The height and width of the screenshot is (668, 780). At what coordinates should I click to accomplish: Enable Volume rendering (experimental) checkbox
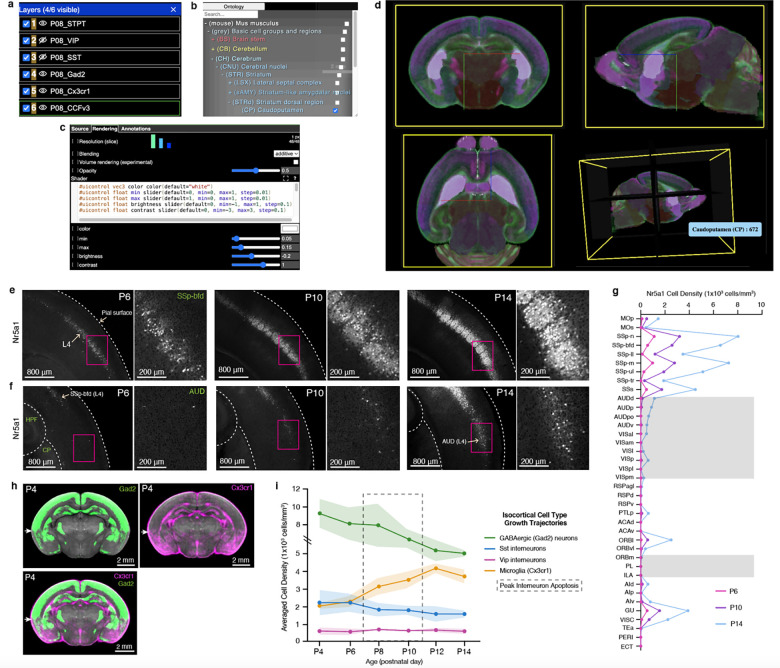[x=296, y=162]
